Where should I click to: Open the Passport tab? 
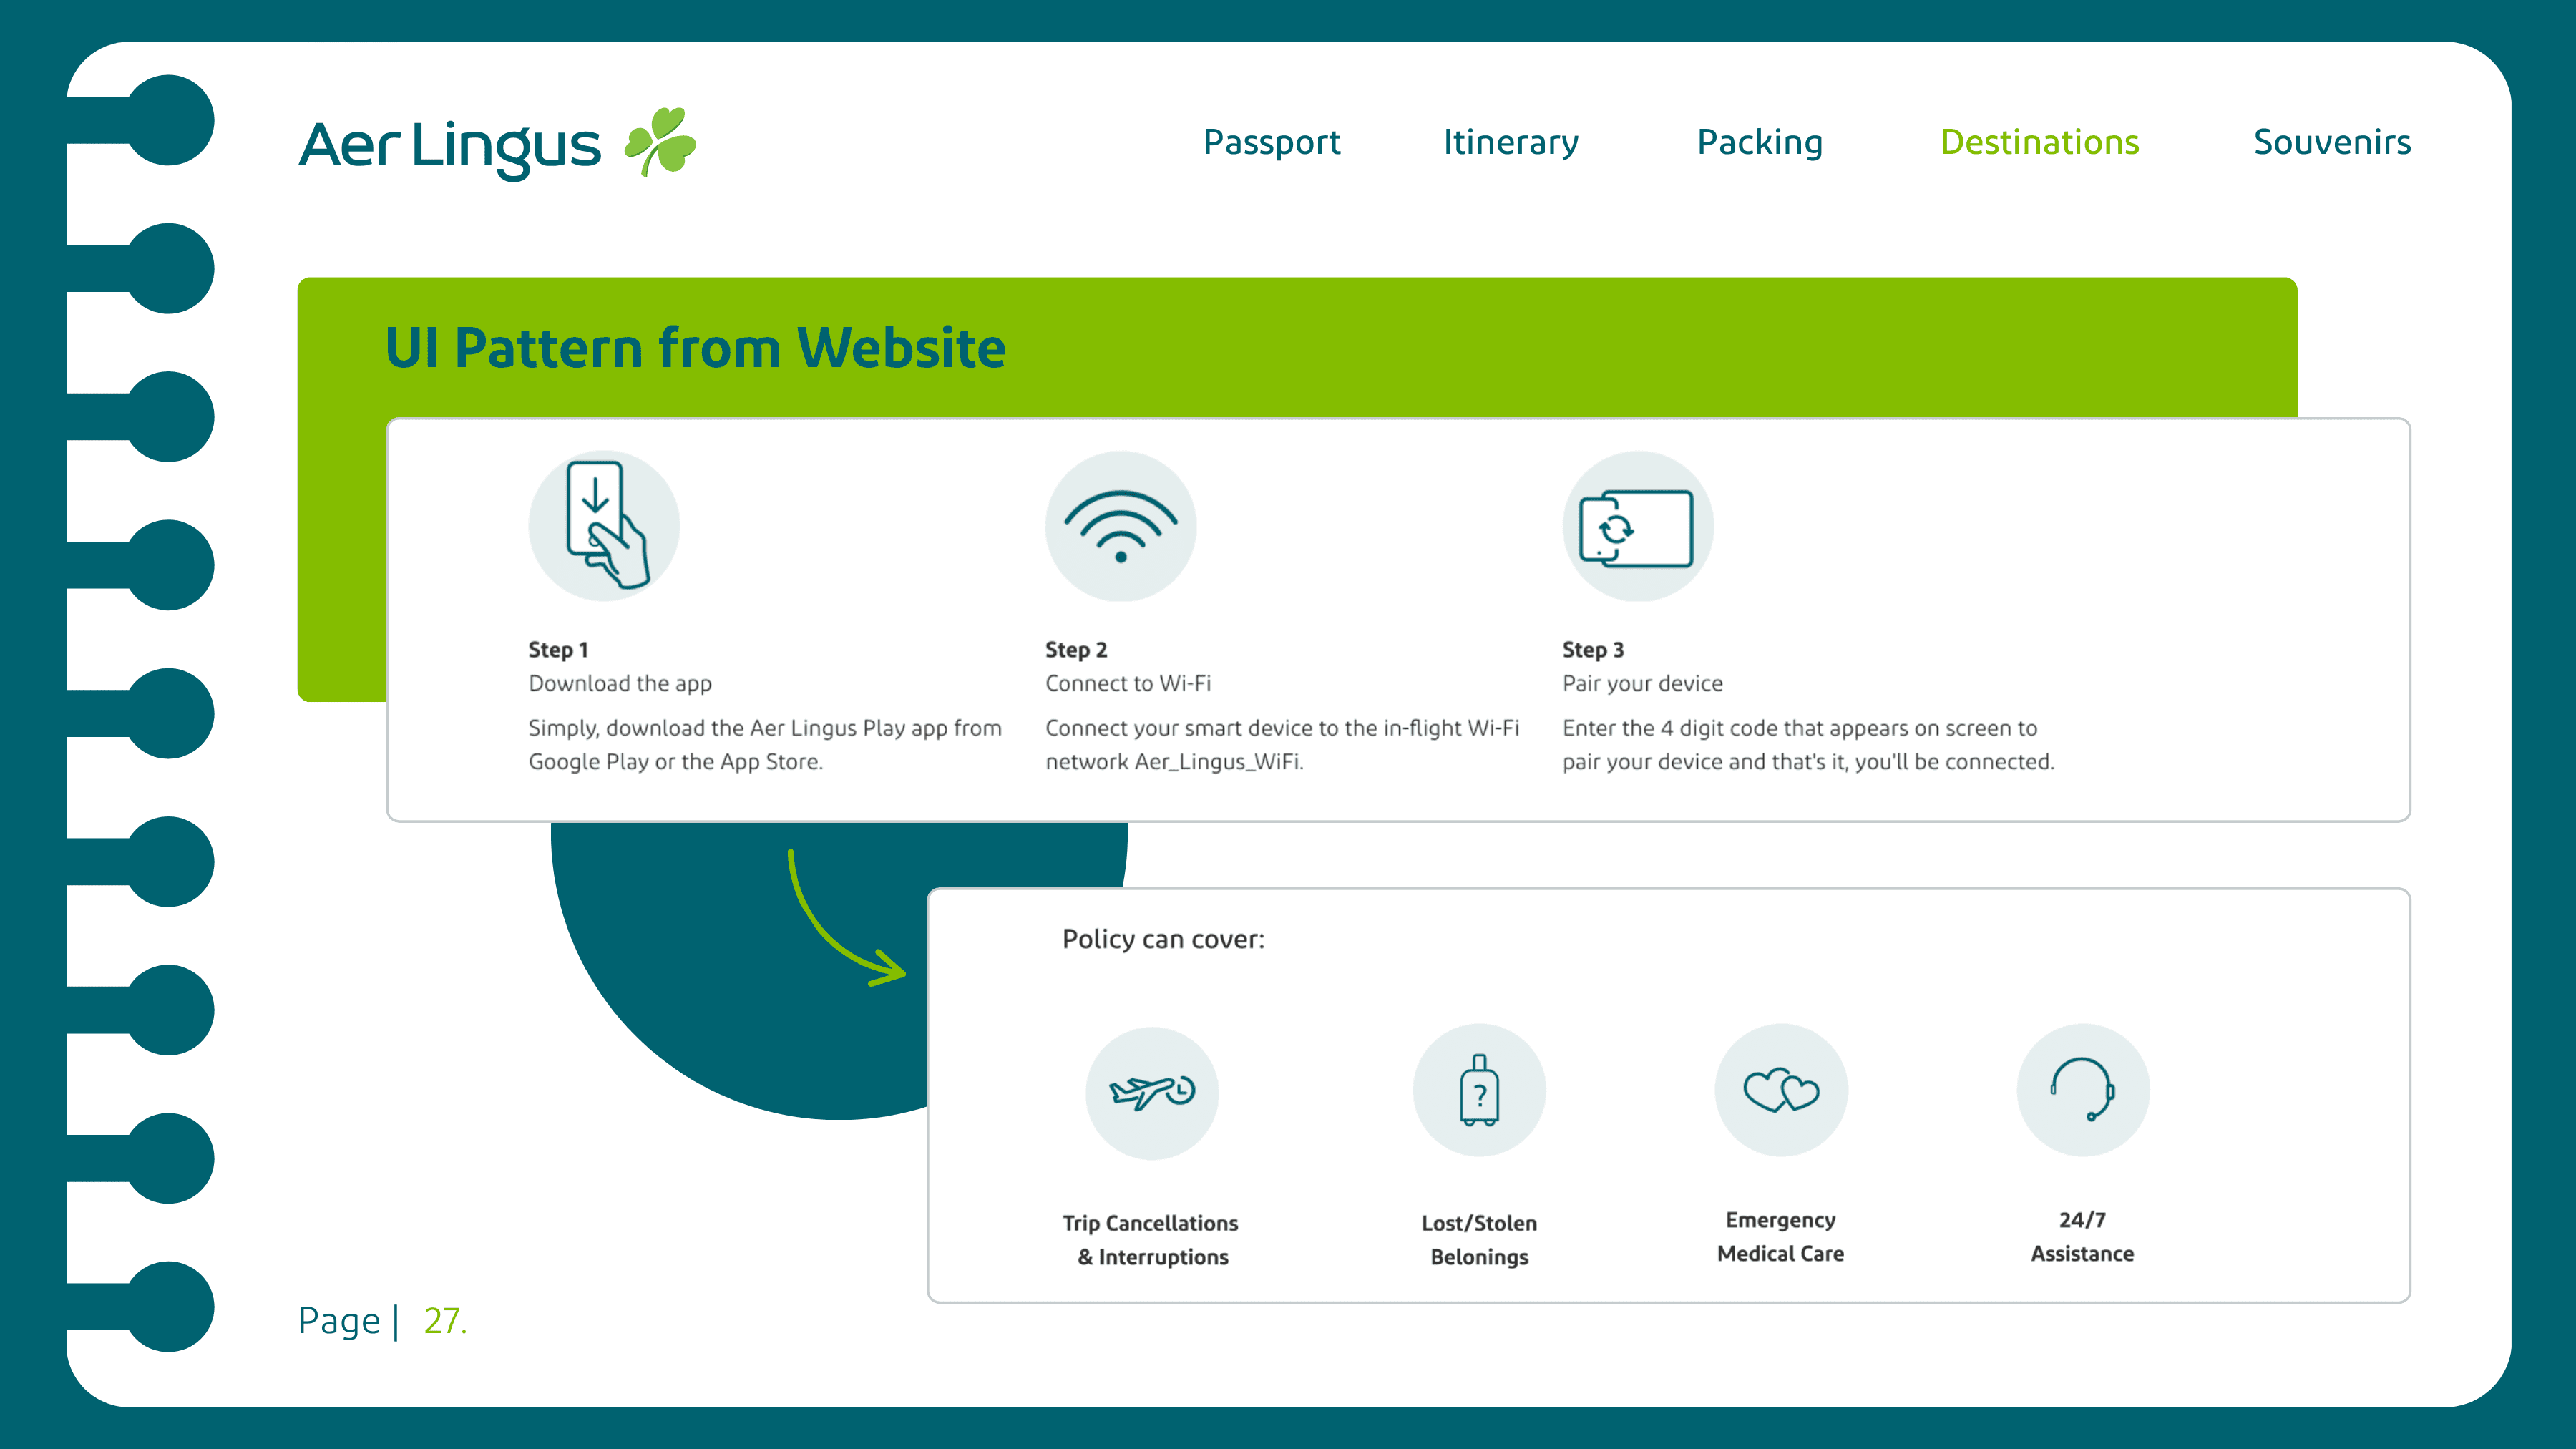coord(1271,142)
